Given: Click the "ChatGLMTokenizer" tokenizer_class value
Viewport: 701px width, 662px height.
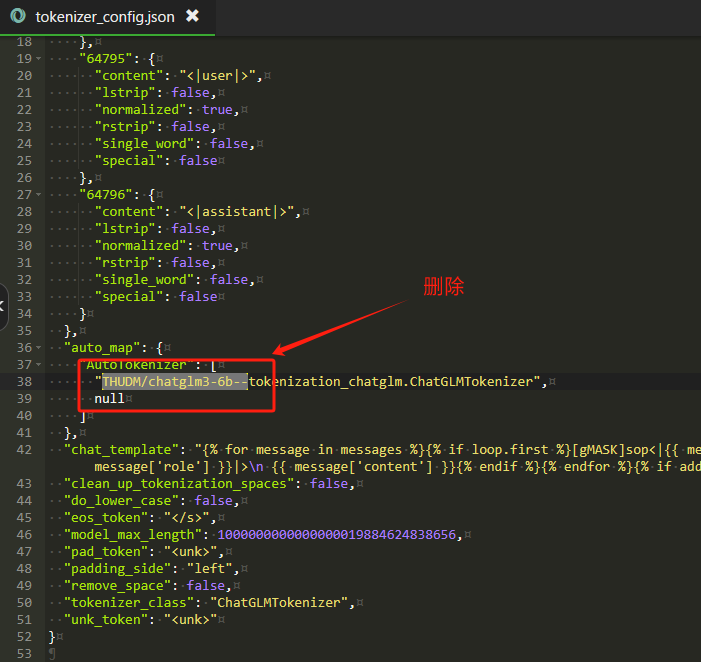Looking at the screenshot, I should [279, 603].
